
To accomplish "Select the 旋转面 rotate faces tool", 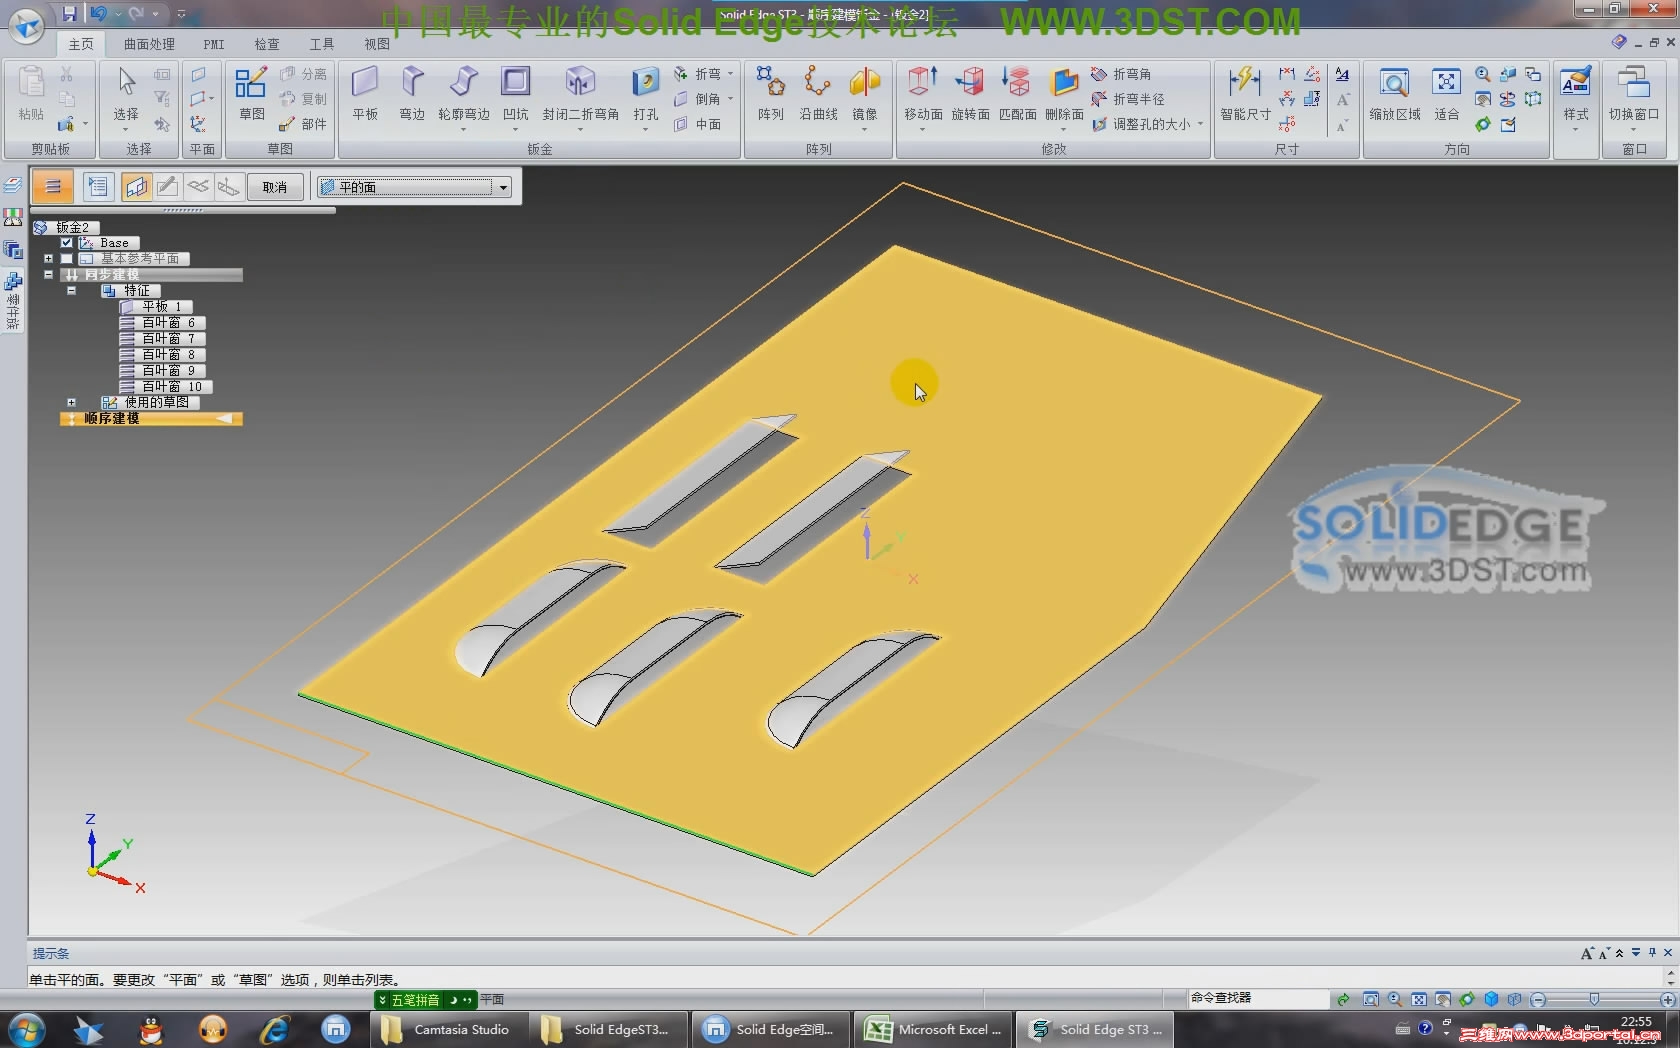I will pyautogui.click(x=970, y=93).
